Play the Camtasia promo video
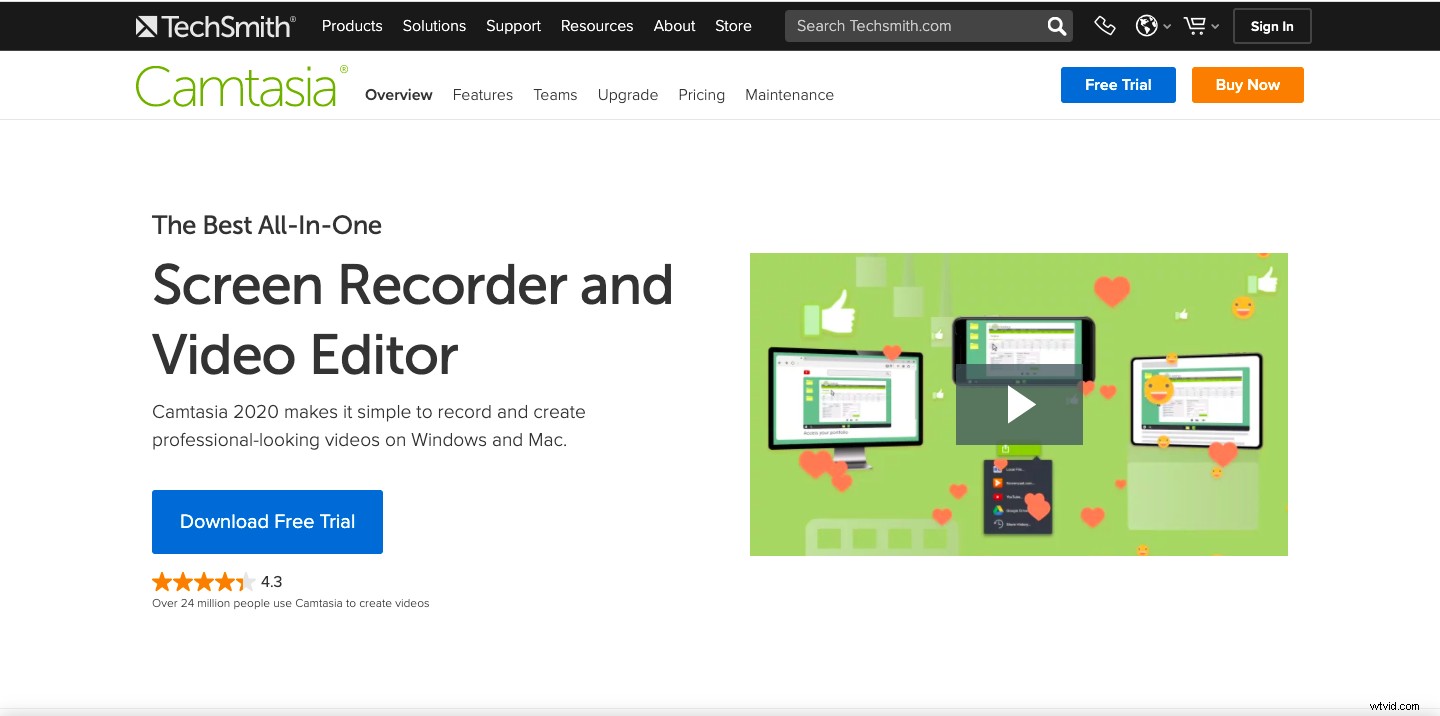This screenshot has height=716, width=1440. (x=1019, y=404)
